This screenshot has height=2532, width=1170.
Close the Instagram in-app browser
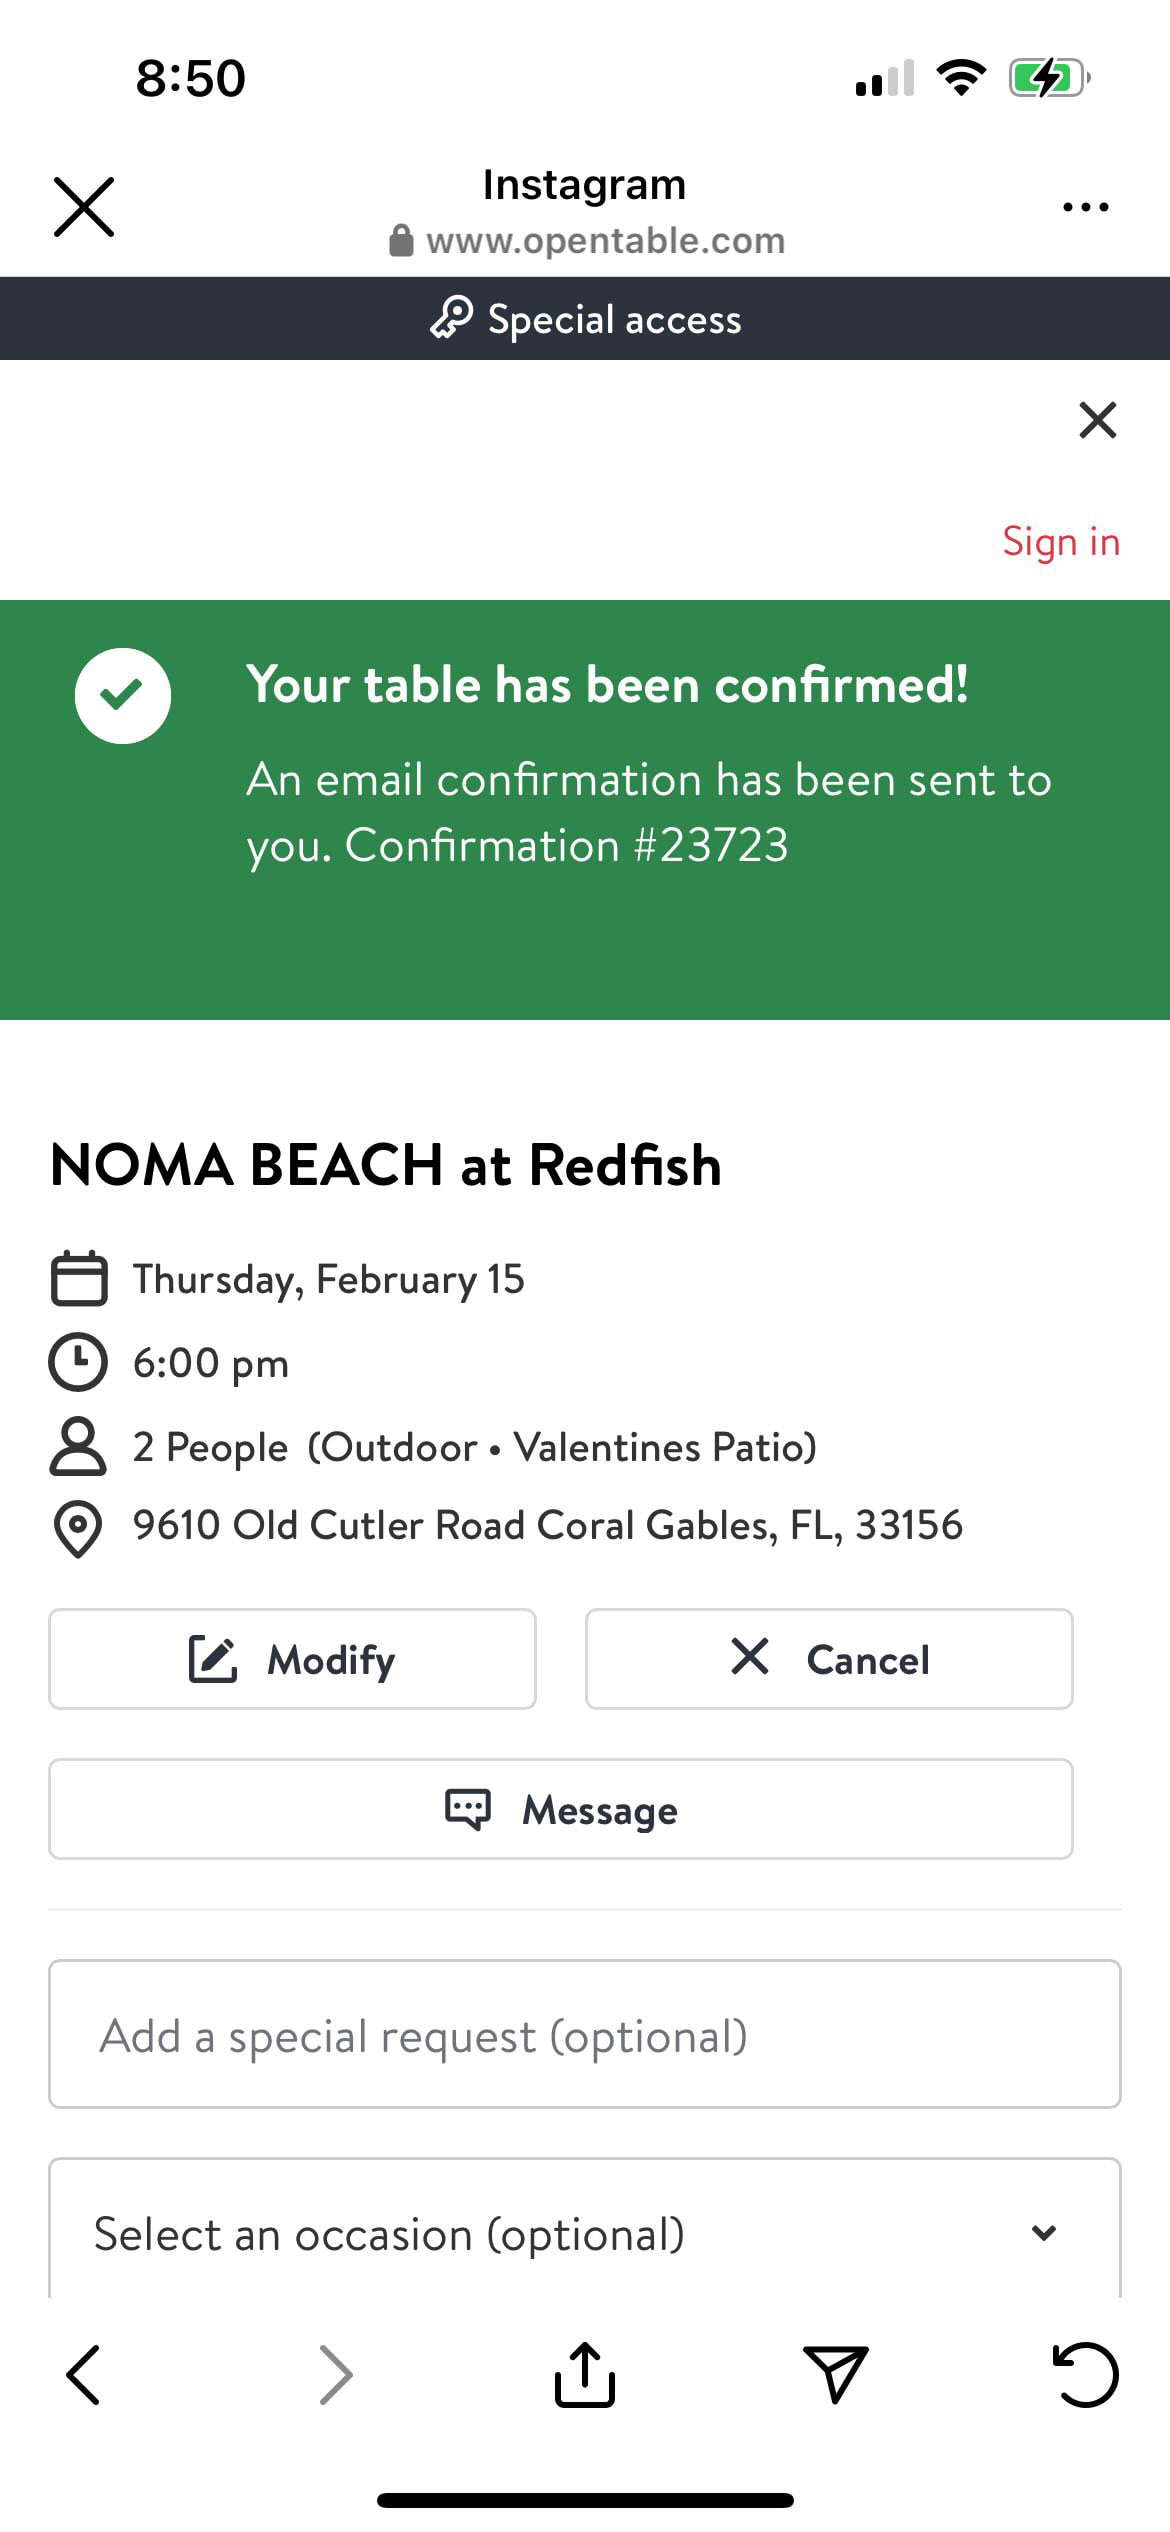click(x=84, y=207)
